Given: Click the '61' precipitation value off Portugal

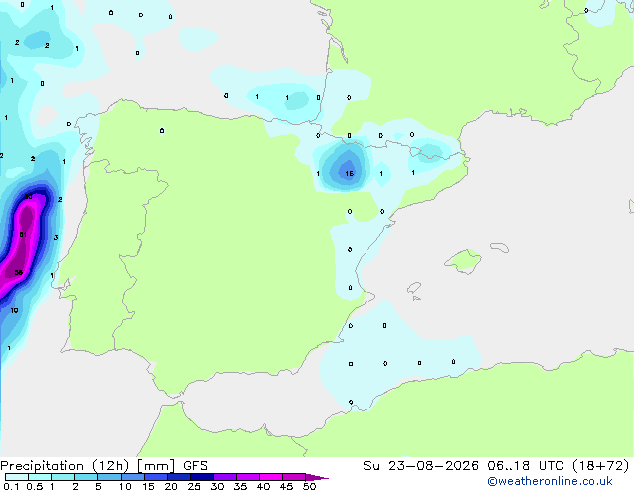Looking at the screenshot, I should [23, 234].
